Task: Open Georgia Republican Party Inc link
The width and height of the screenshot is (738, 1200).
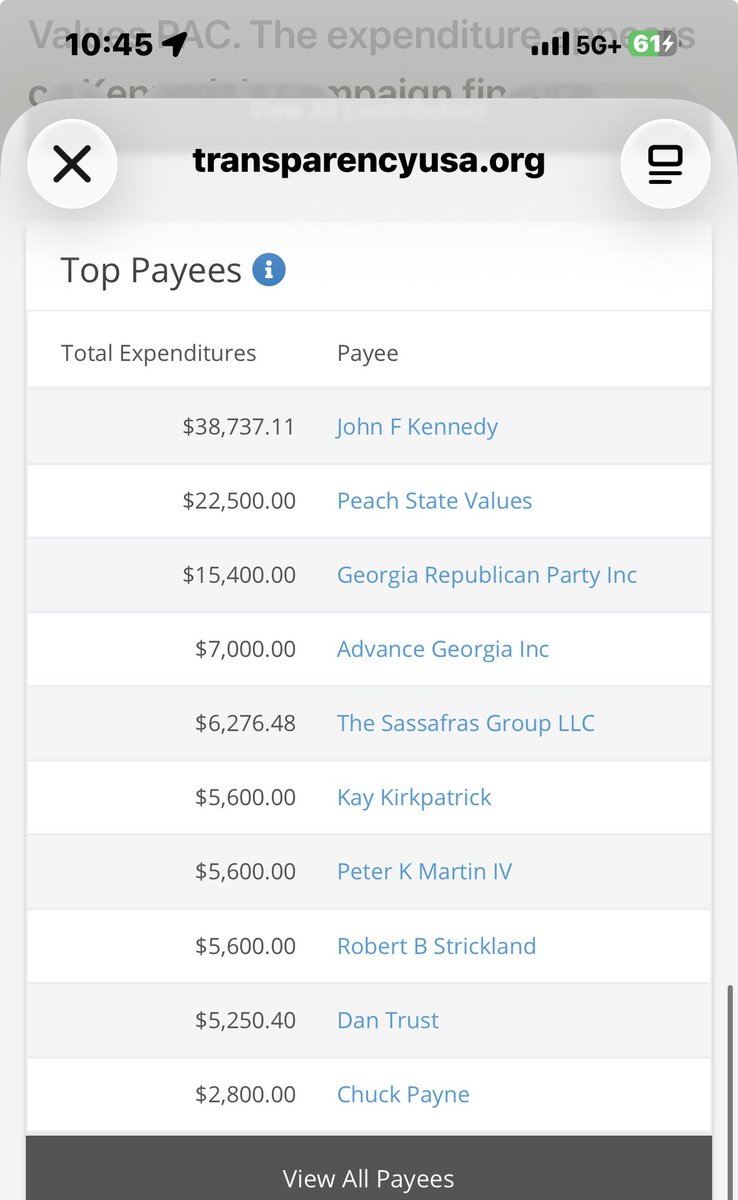Action: click(x=487, y=575)
